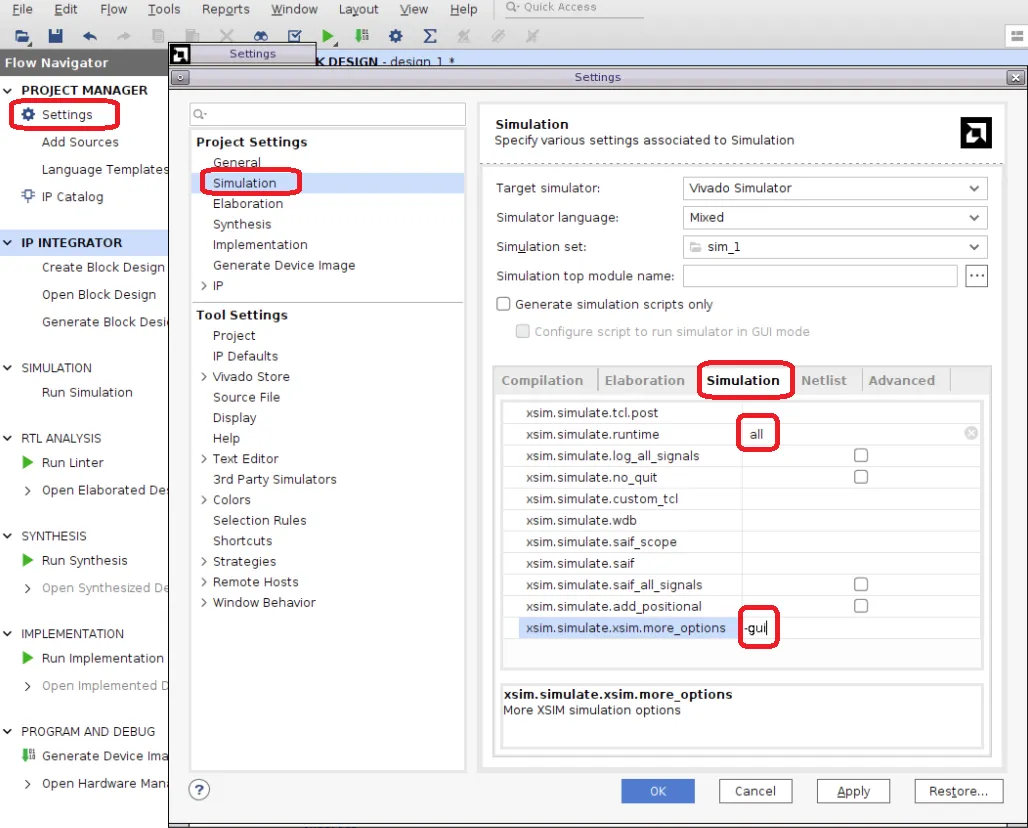
Task: Open settings via the toolbar gear icon
Action: [395, 36]
